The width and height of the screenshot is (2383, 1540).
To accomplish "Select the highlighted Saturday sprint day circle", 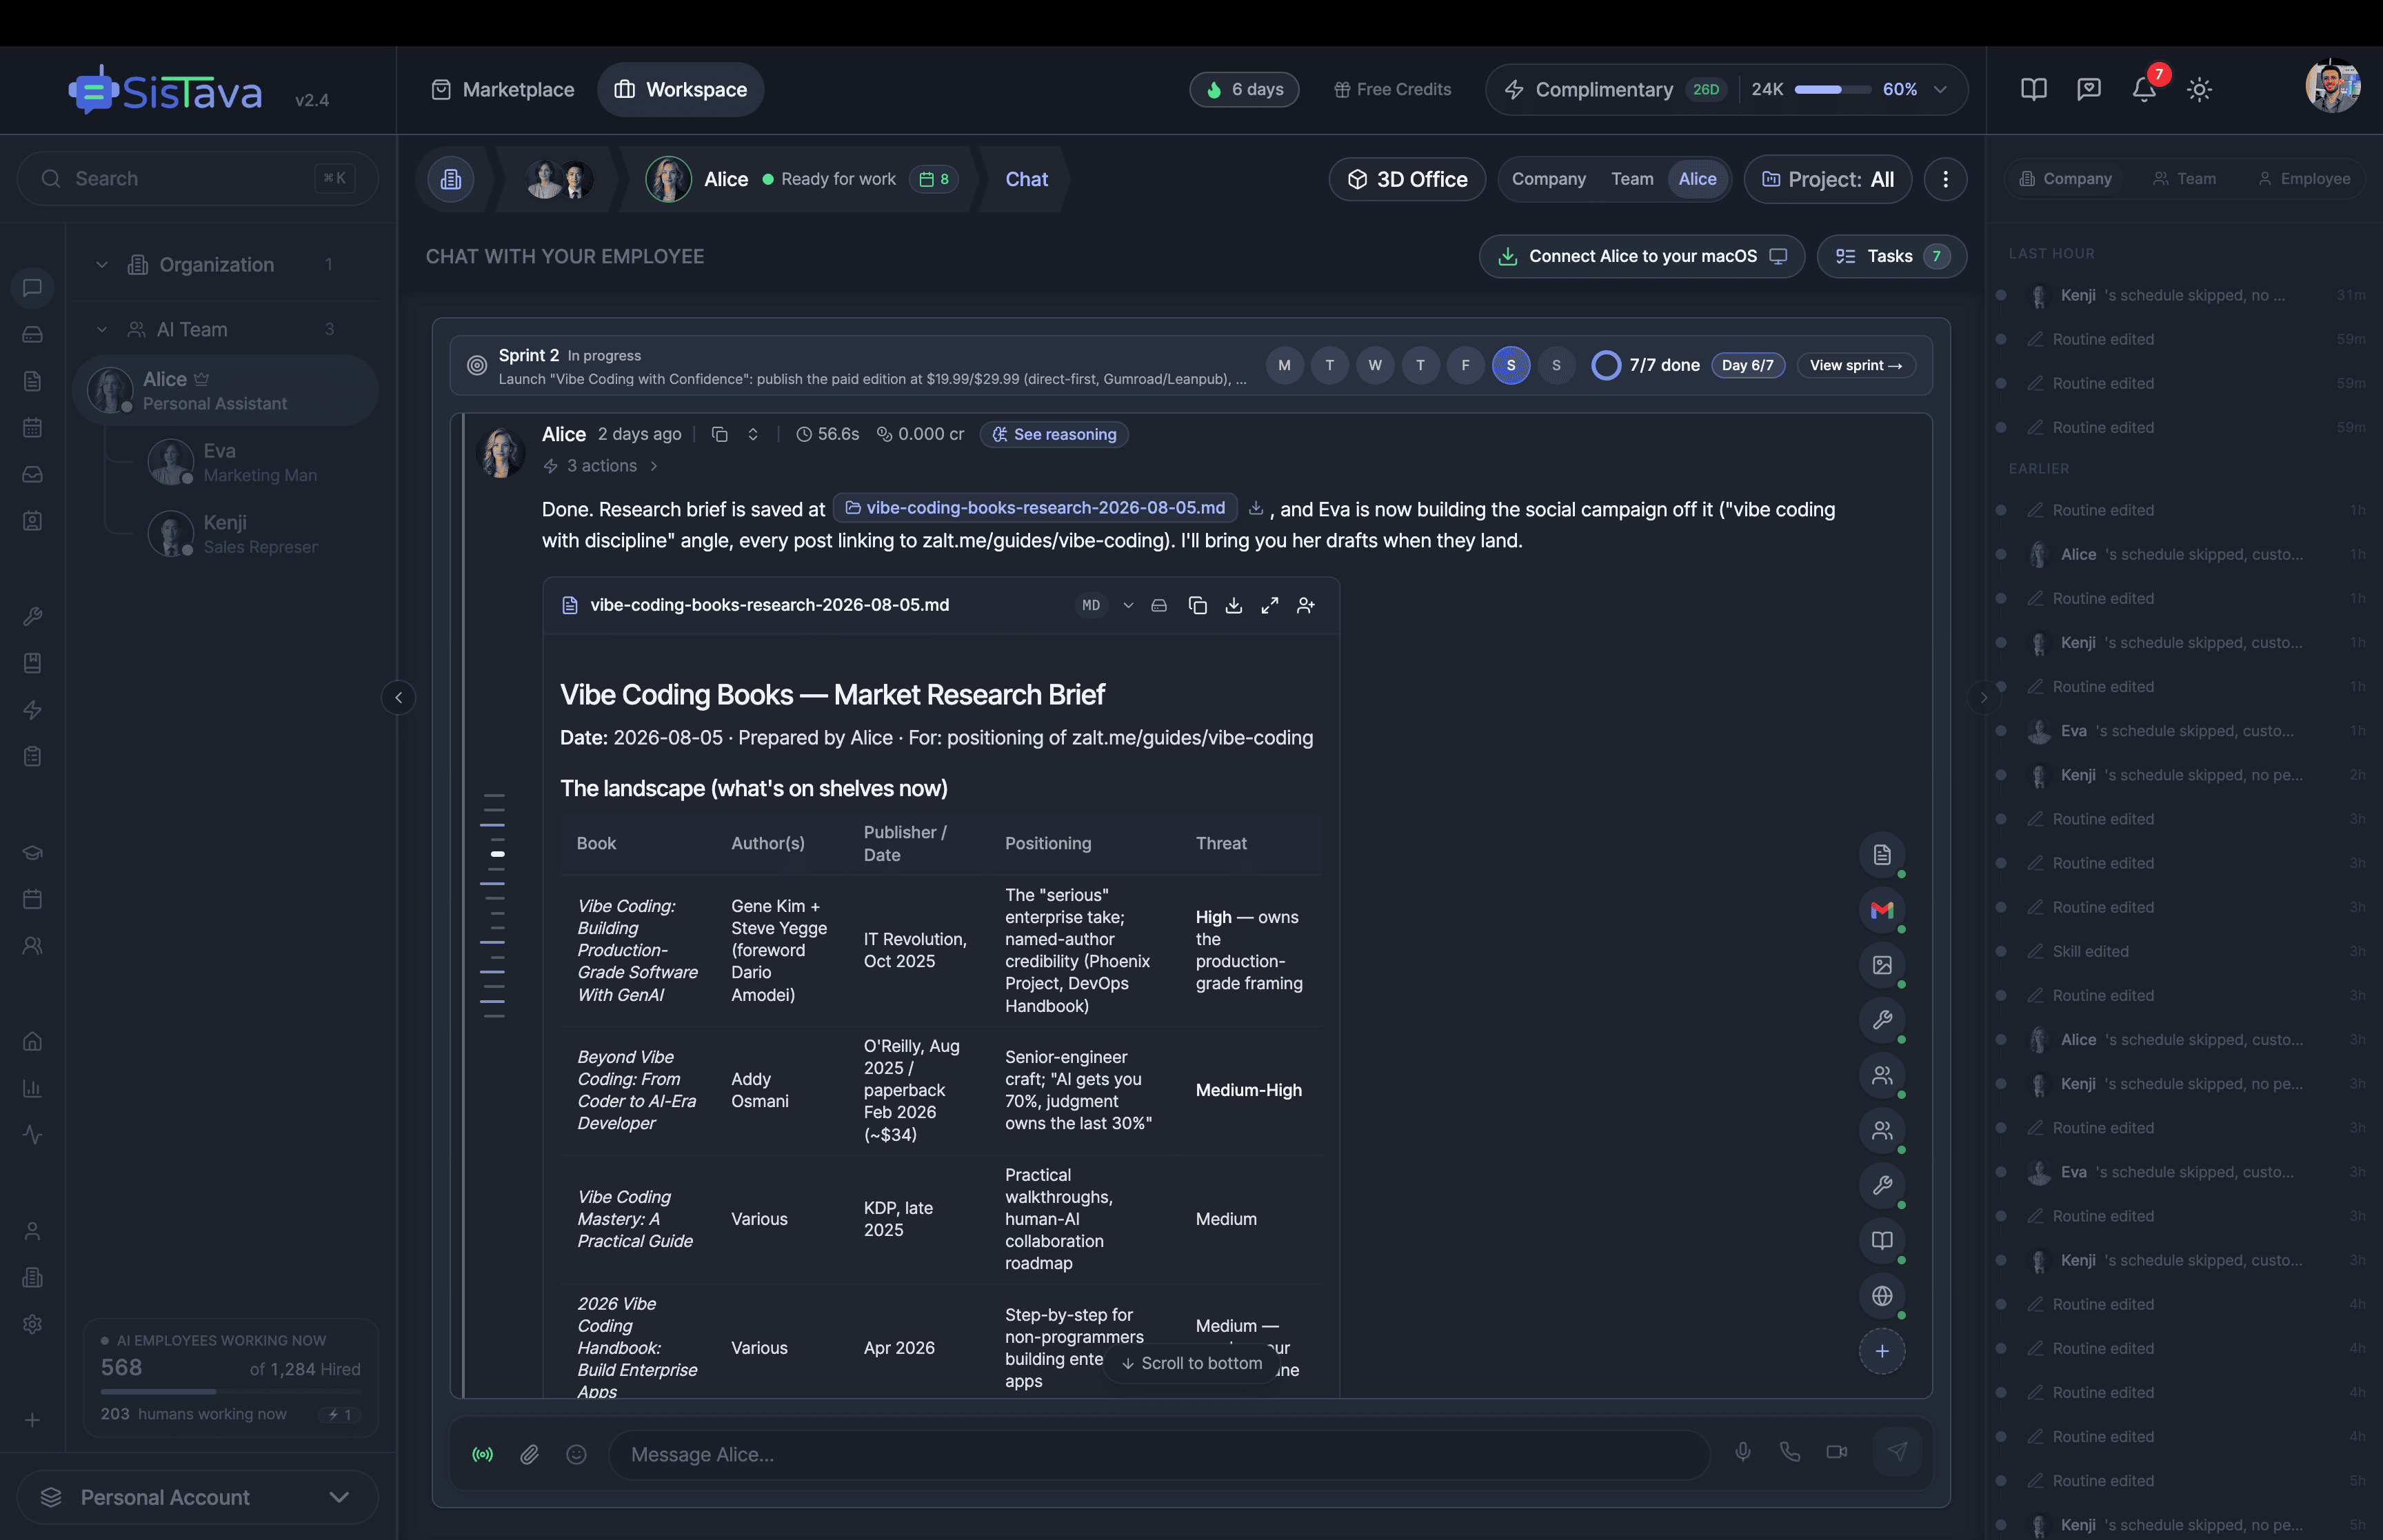I will (x=1510, y=365).
